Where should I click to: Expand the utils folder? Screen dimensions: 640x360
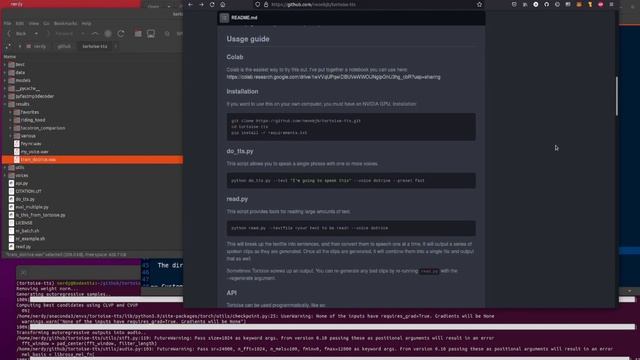(x=5, y=168)
